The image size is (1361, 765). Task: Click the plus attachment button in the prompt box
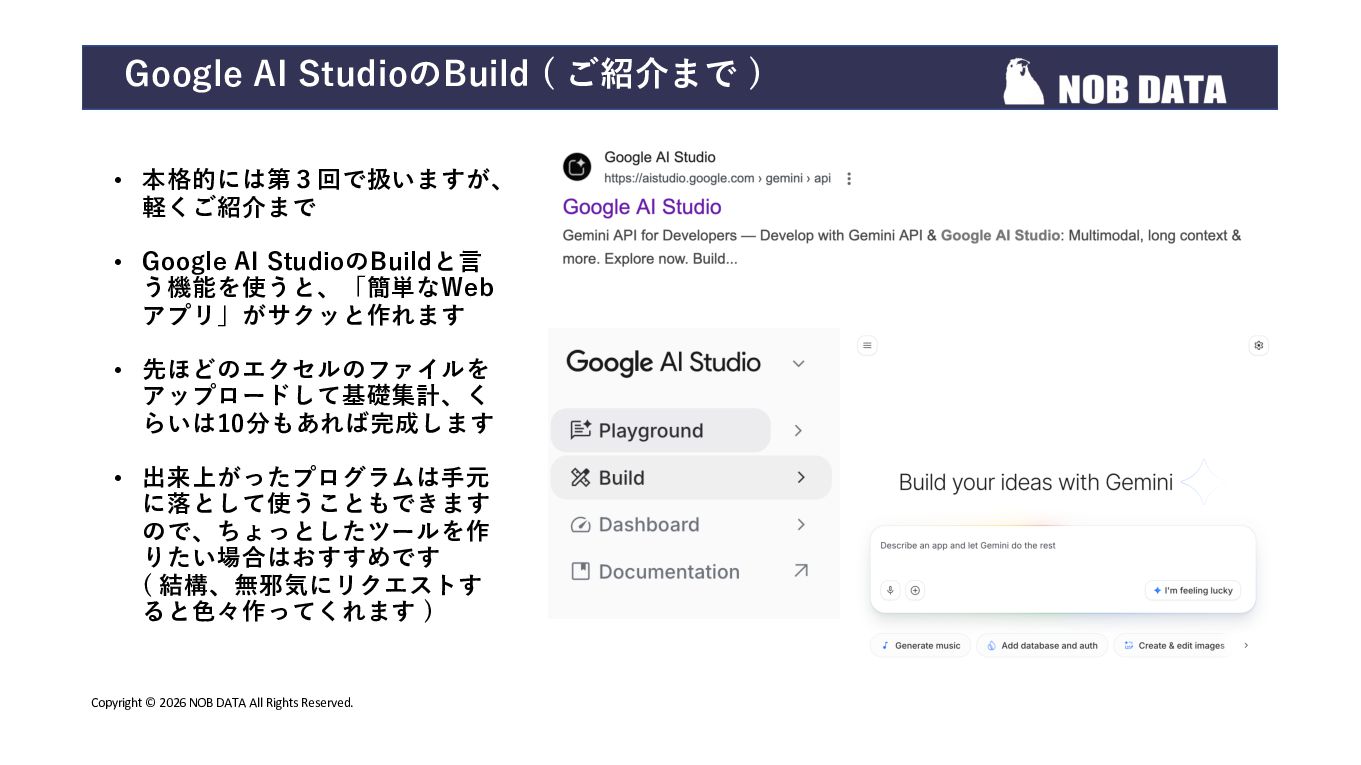(x=914, y=591)
